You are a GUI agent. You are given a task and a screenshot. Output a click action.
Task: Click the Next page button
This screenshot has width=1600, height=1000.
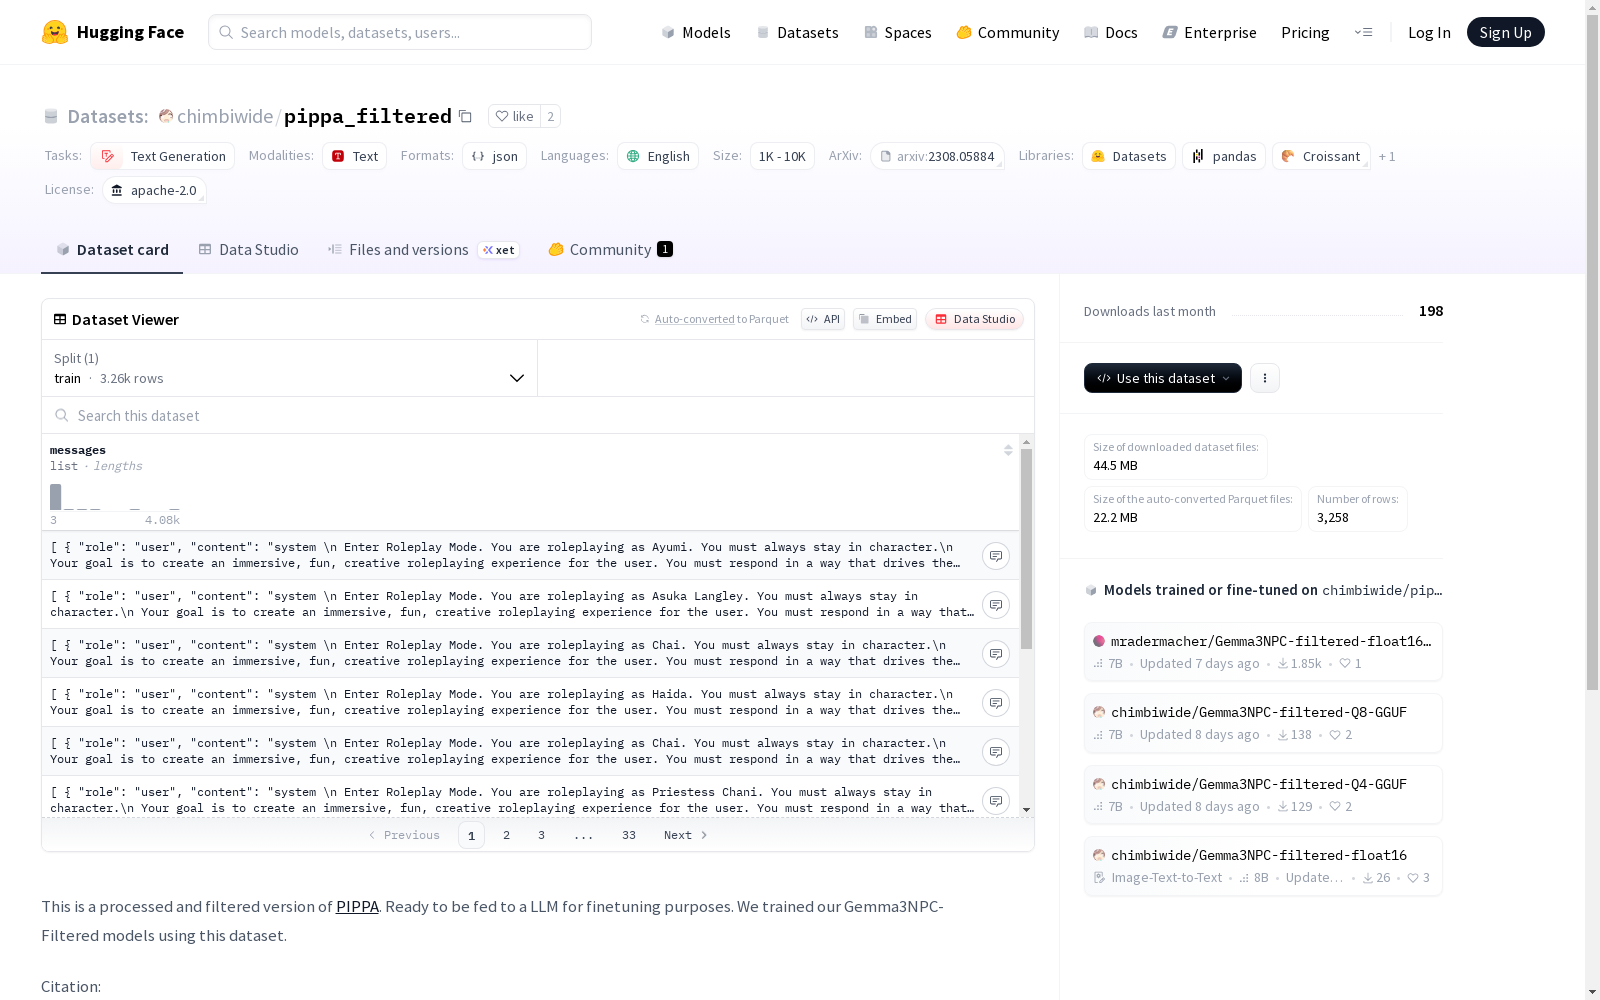(x=685, y=835)
